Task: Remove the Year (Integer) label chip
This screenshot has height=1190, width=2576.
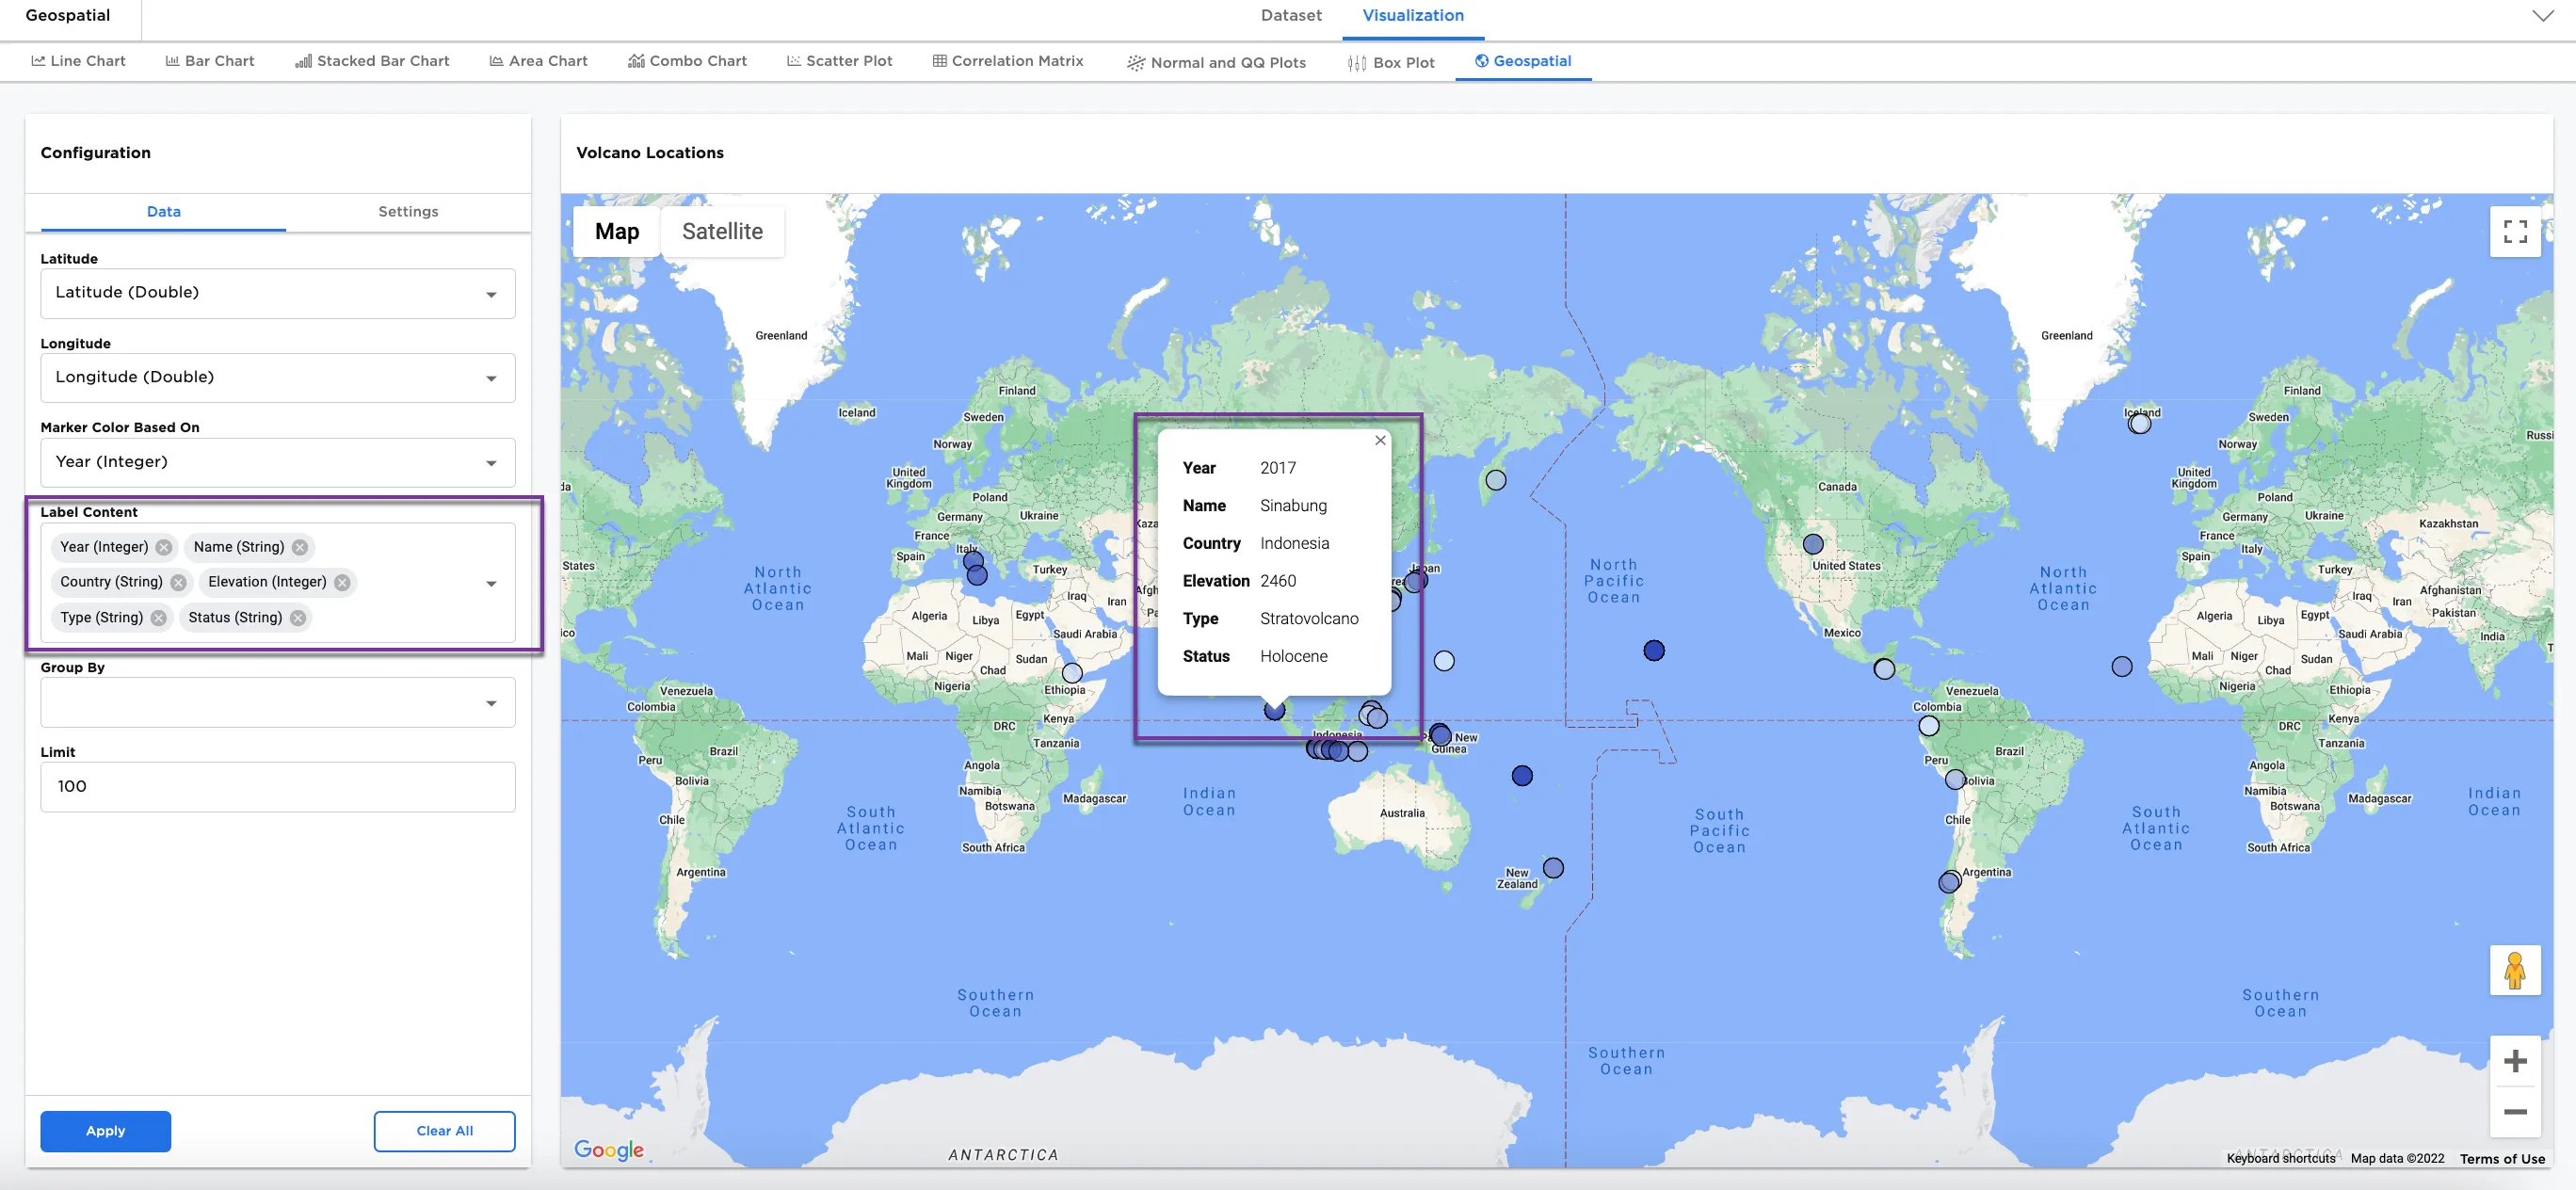Action: (164, 547)
